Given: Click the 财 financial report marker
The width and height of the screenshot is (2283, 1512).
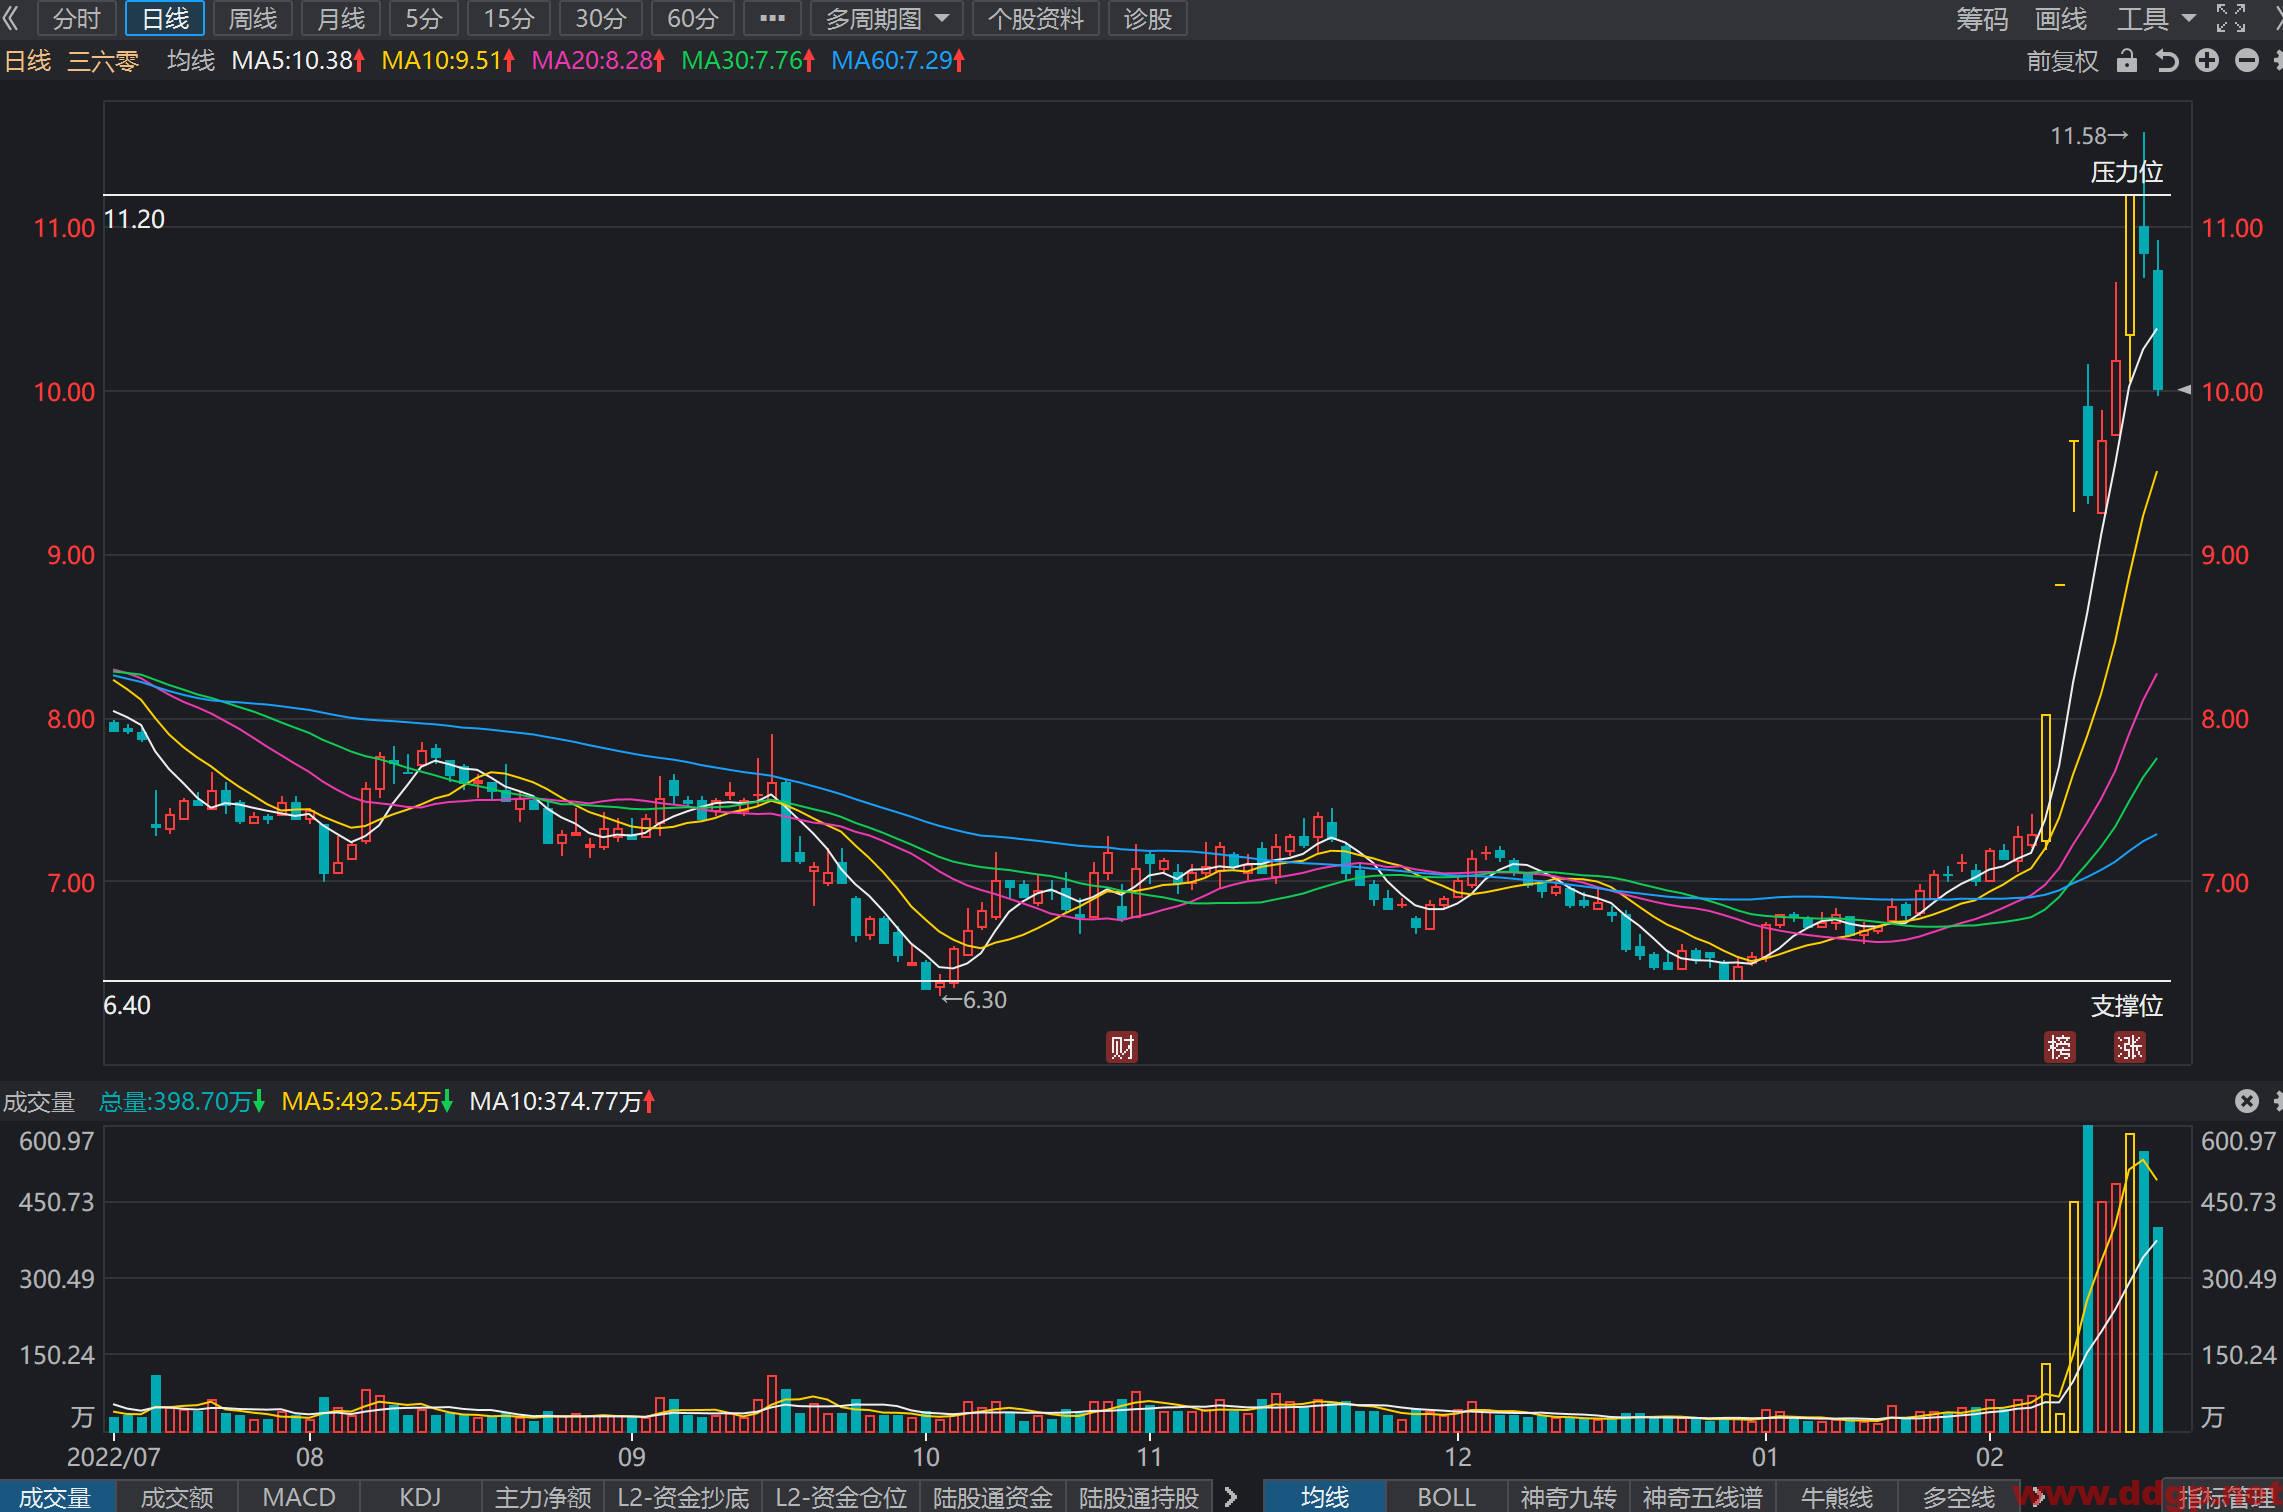Looking at the screenshot, I should click(1122, 1047).
